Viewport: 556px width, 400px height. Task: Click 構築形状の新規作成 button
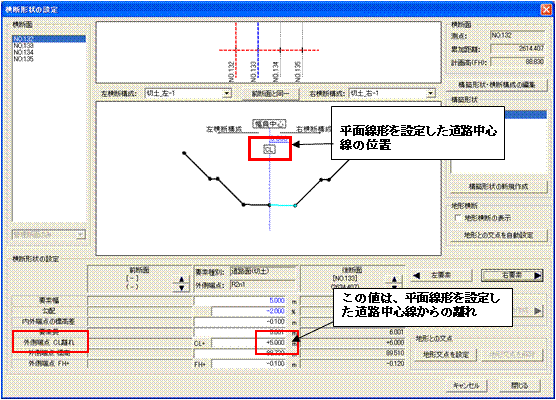coord(498,187)
